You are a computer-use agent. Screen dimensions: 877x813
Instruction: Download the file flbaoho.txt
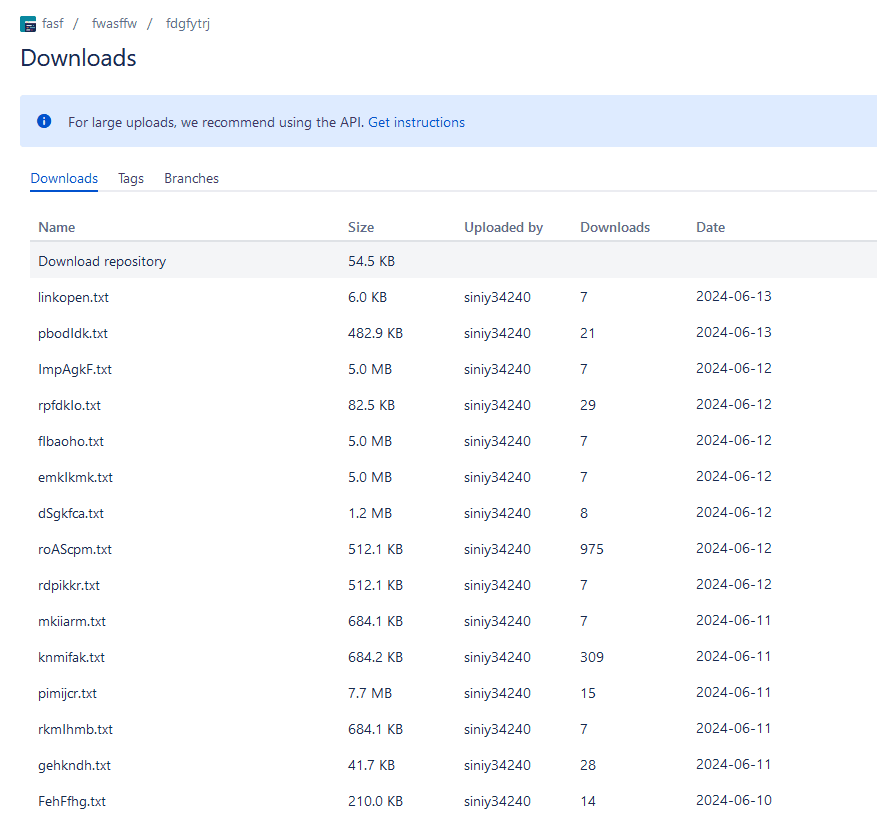(x=71, y=441)
